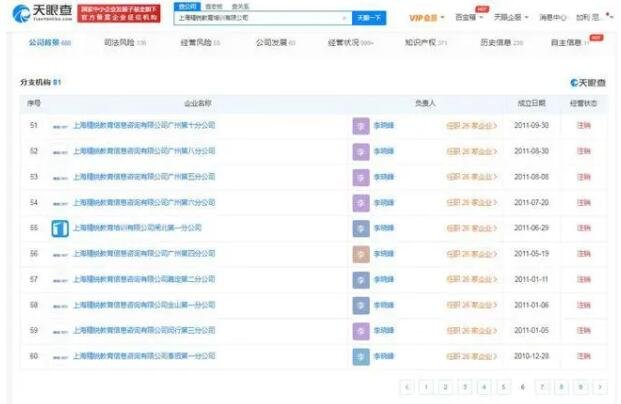This screenshot has height=404, width=621.
Task: Go to page 8 of the branch list
Action: pyautogui.click(x=561, y=387)
